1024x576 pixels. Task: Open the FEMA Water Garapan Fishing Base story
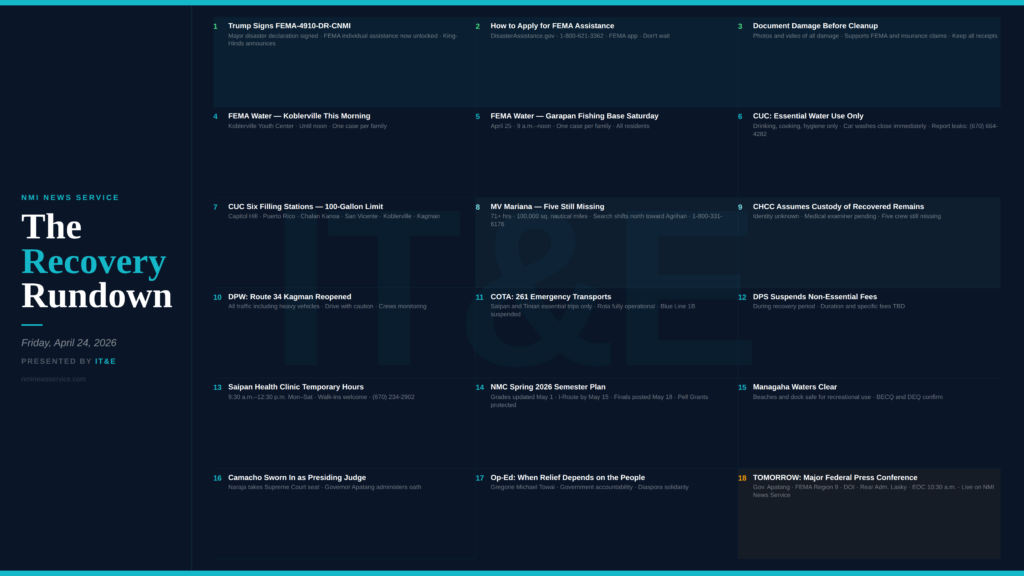pyautogui.click(x=574, y=116)
